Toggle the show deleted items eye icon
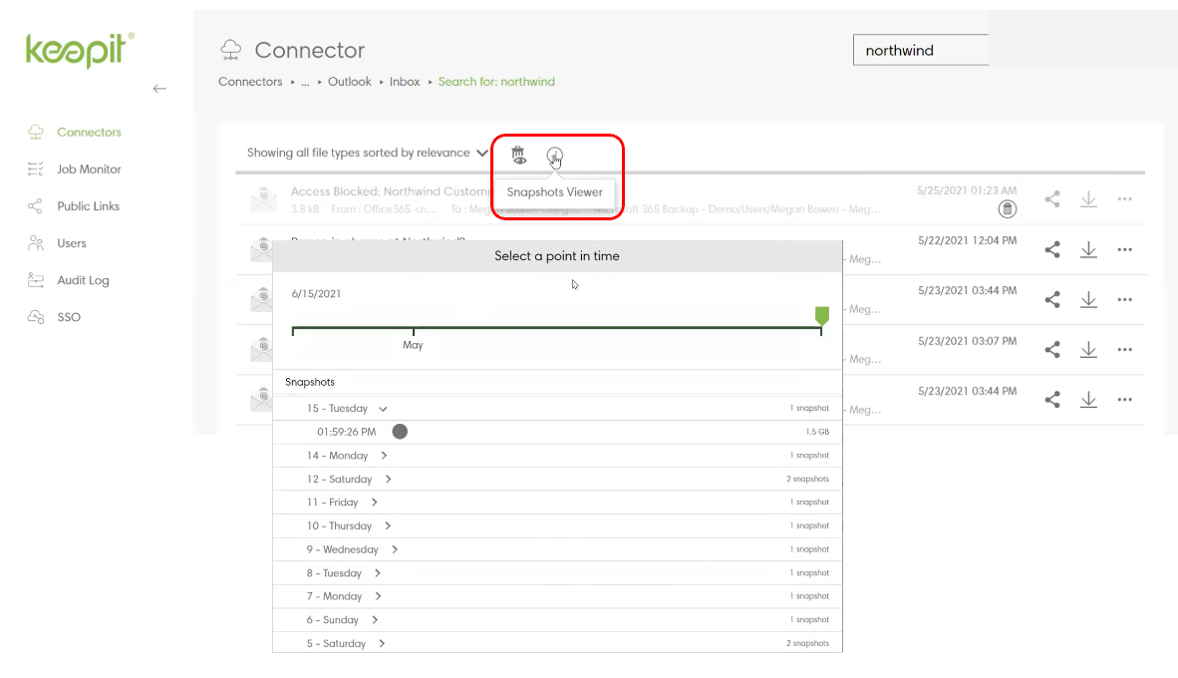This screenshot has height=678, width=1178. coord(518,155)
